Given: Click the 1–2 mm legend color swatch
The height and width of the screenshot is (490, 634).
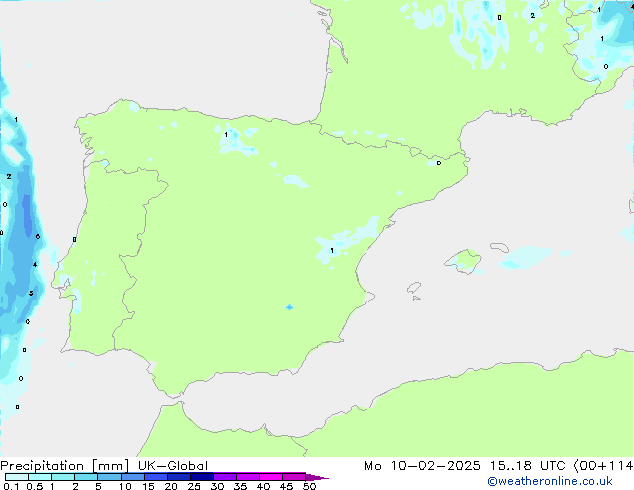Looking at the screenshot, I should (63, 477).
